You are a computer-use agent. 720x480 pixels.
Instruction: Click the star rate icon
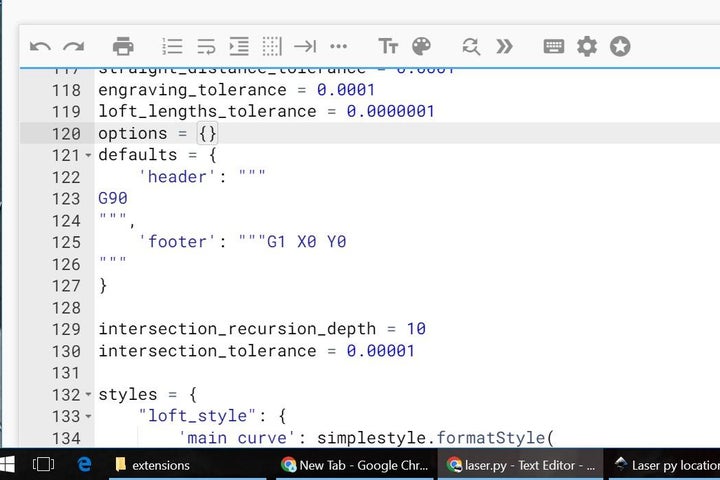620,46
